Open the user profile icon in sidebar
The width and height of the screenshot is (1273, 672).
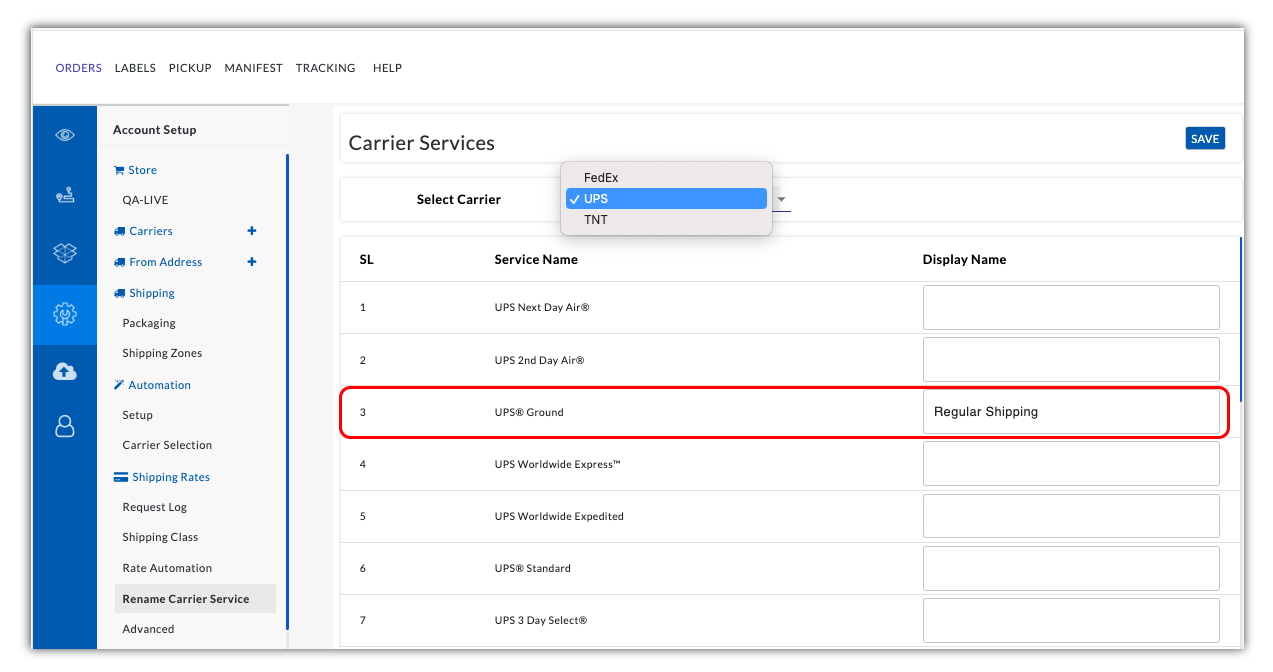tap(65, 427)
